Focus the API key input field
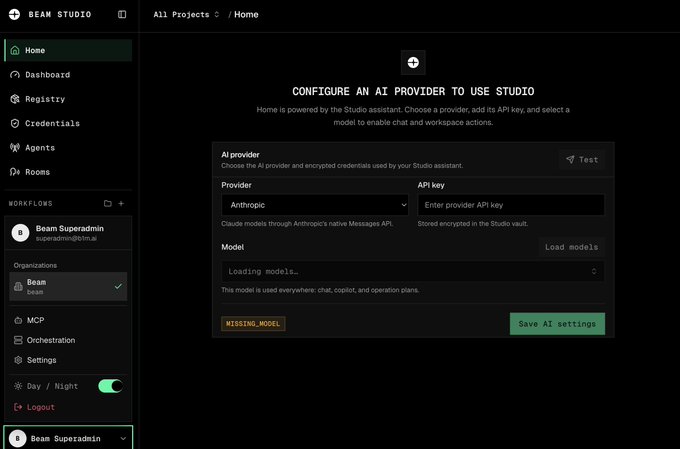Viewport: 680px width, 449px height. click(511, 205)
